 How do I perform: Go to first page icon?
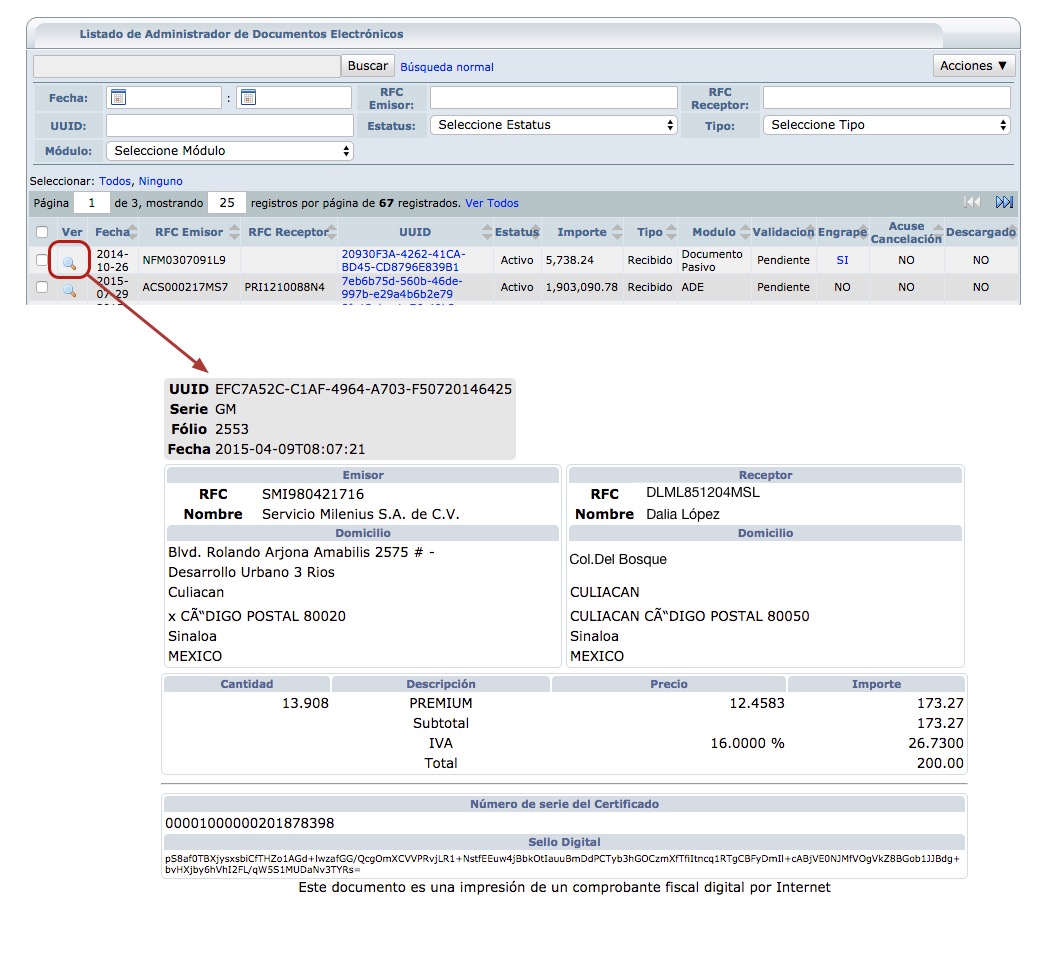coord(972,202)
